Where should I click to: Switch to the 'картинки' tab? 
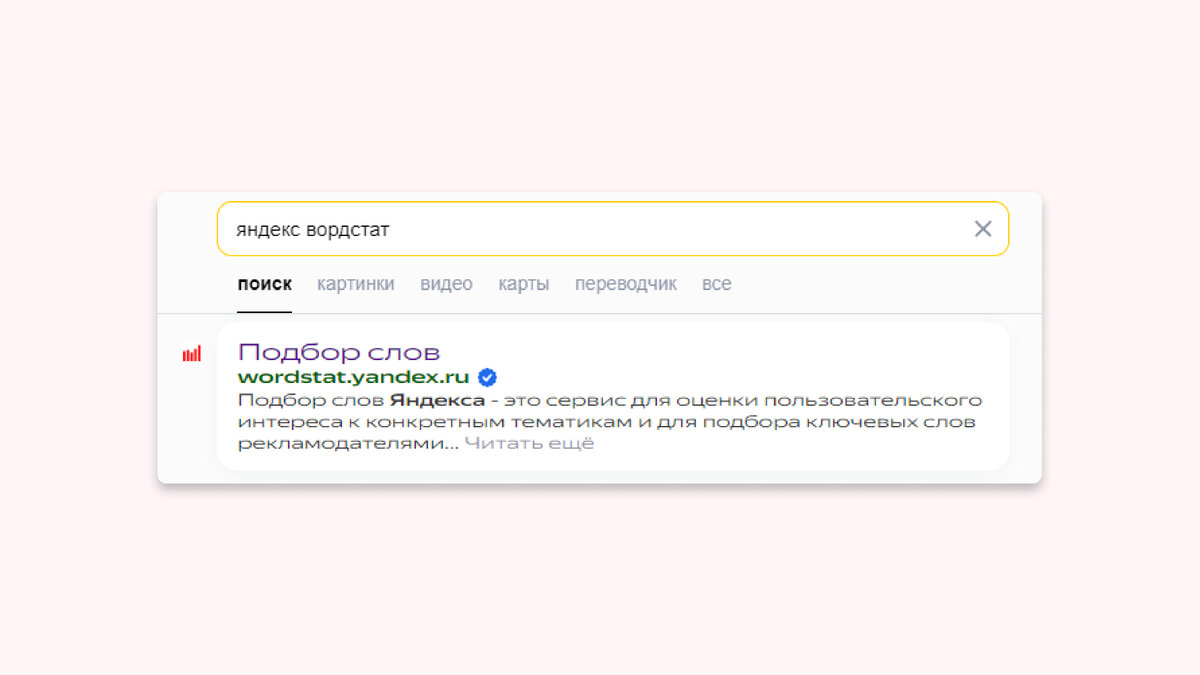[x=356, y=284]
